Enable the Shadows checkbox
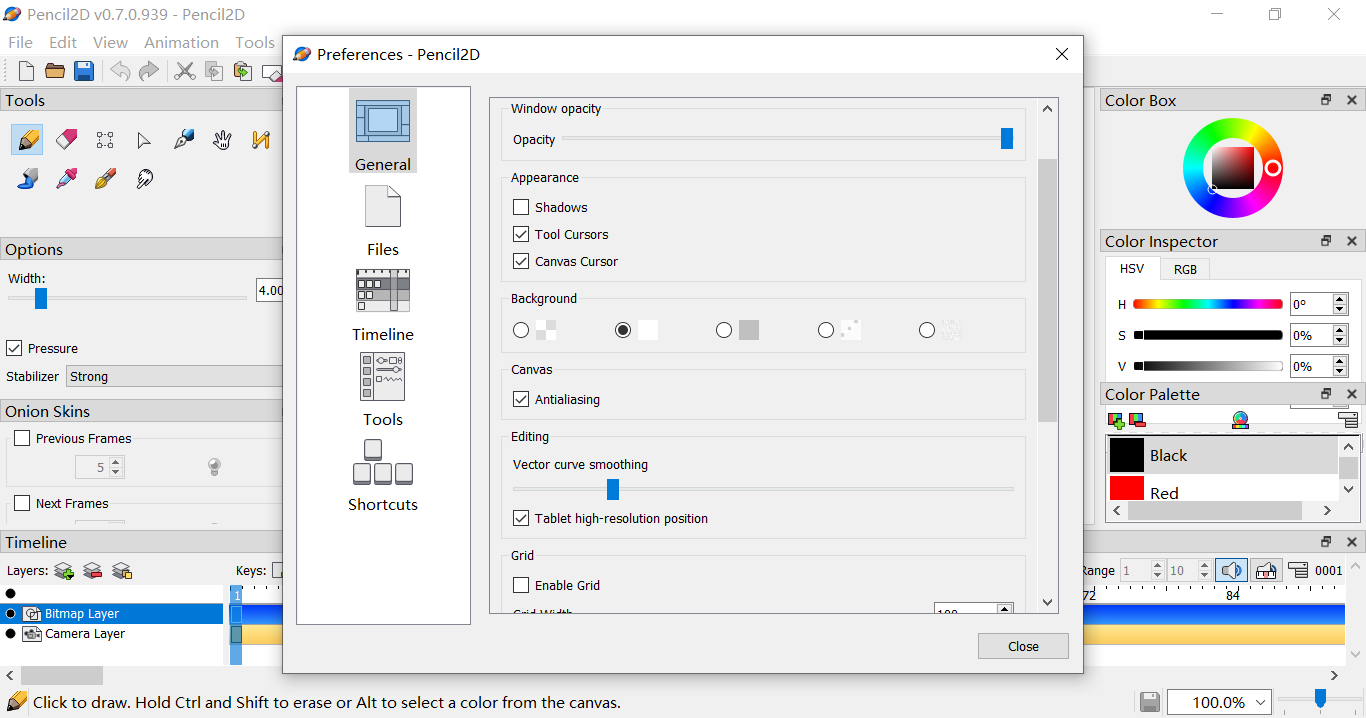1366x718 pixels. pos(521,207)
